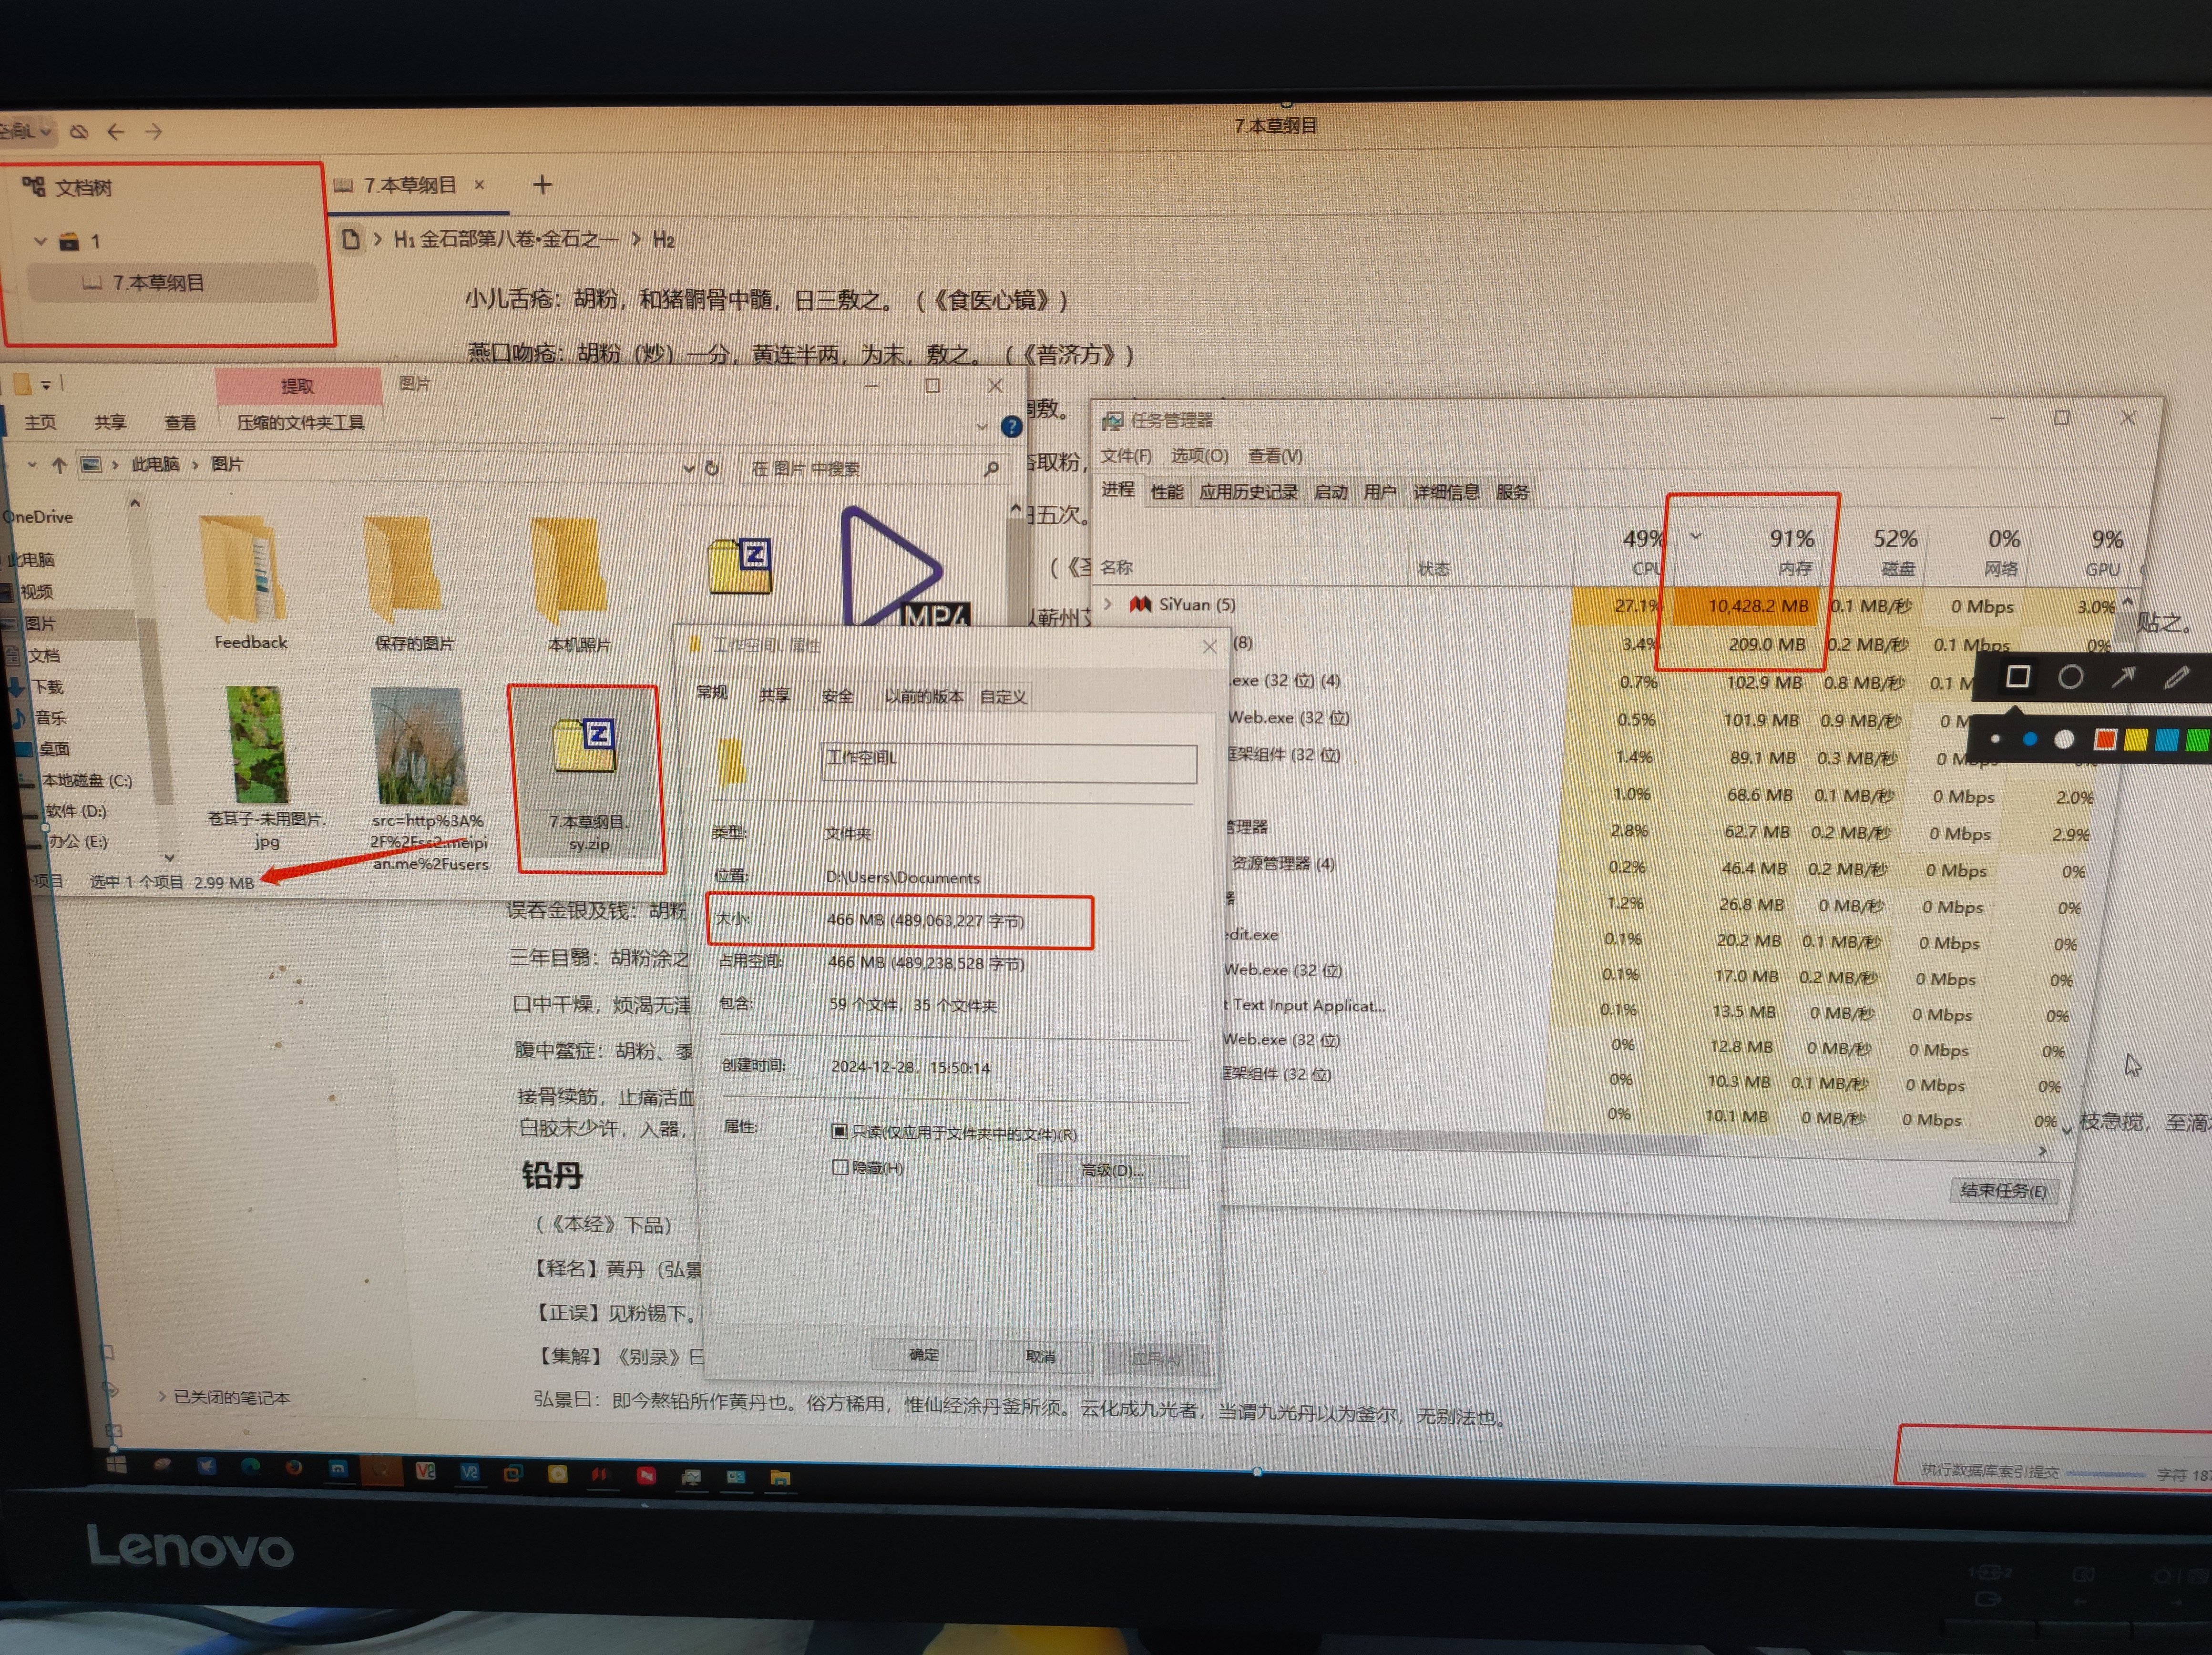Select the rectangle tool in the annotation toolbar
This screenshot has width=2212, height=1655.
[2018, 677]
